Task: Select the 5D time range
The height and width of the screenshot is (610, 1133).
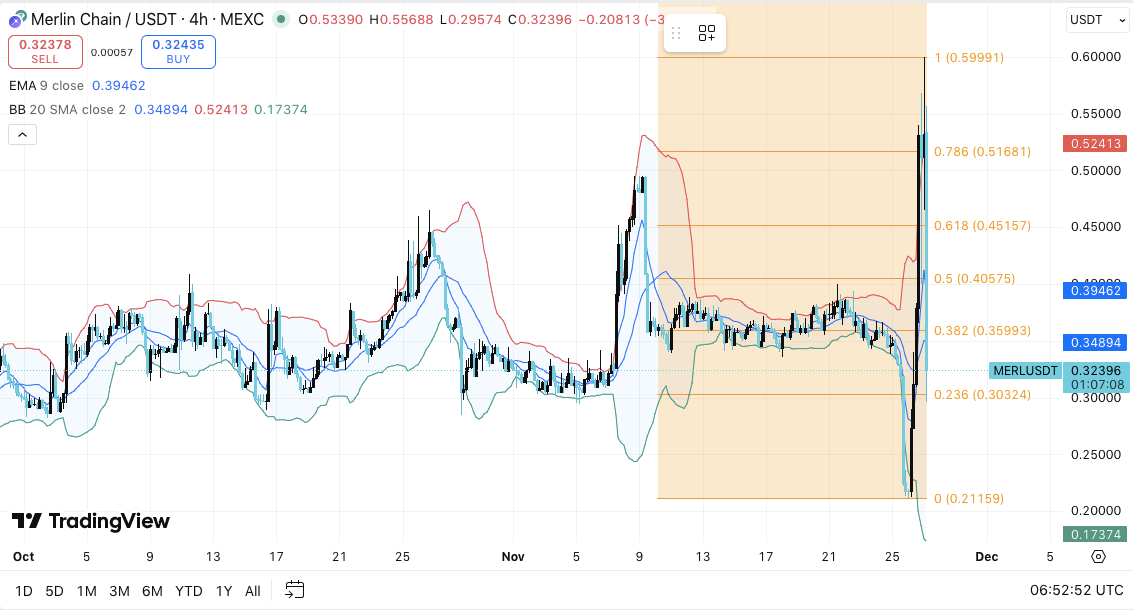Action: tap(54, 590)
